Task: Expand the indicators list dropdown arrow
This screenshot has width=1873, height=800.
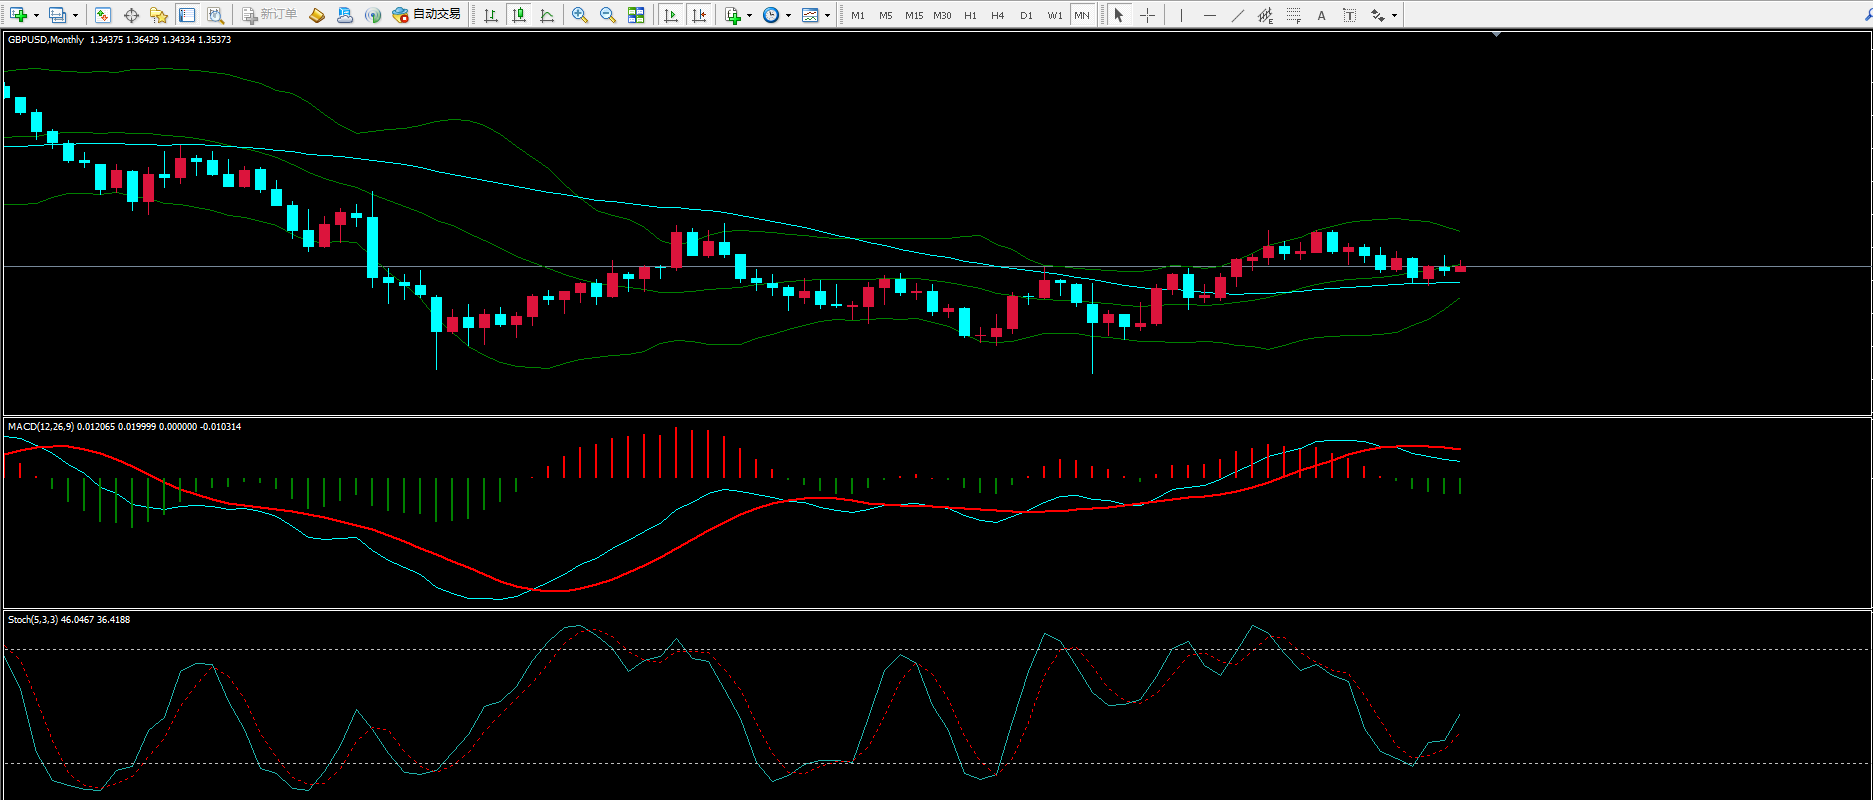Action: (x=749, y=15)
